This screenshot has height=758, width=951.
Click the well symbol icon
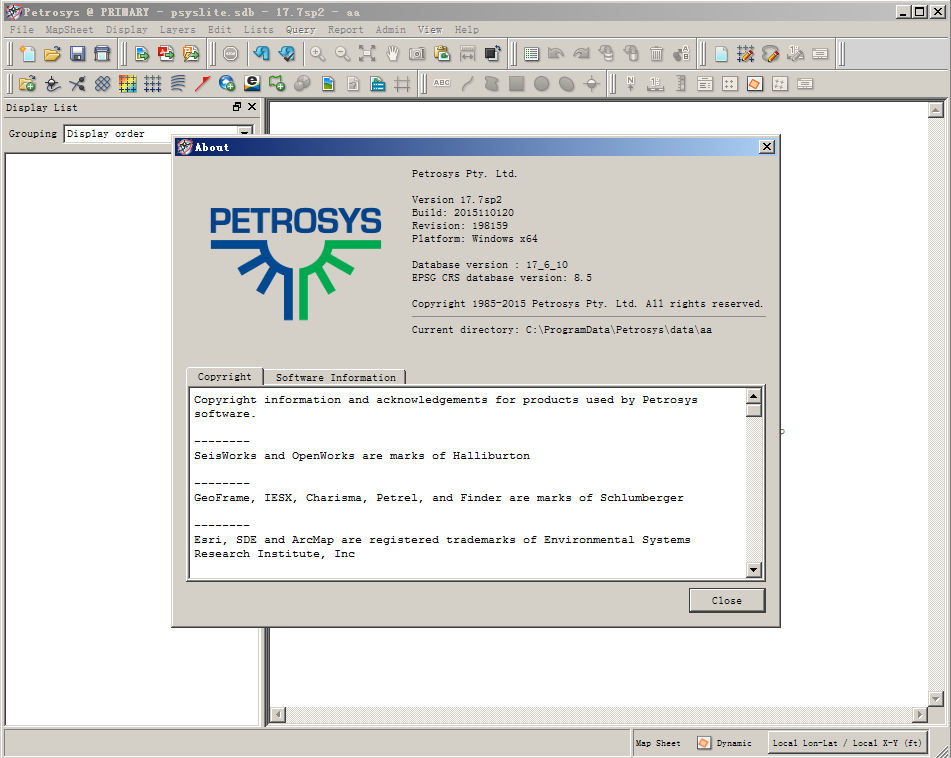(x=52, y=84)
